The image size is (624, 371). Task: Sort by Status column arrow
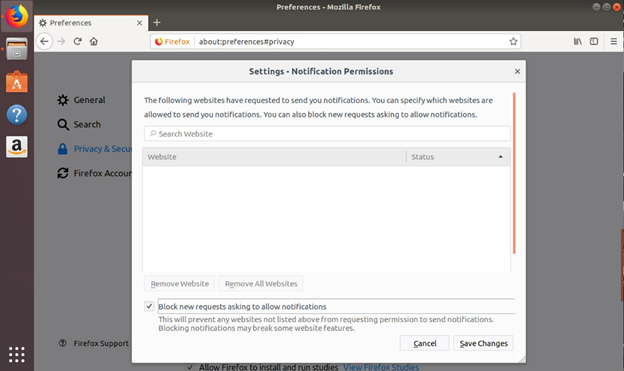click(500, 157)
